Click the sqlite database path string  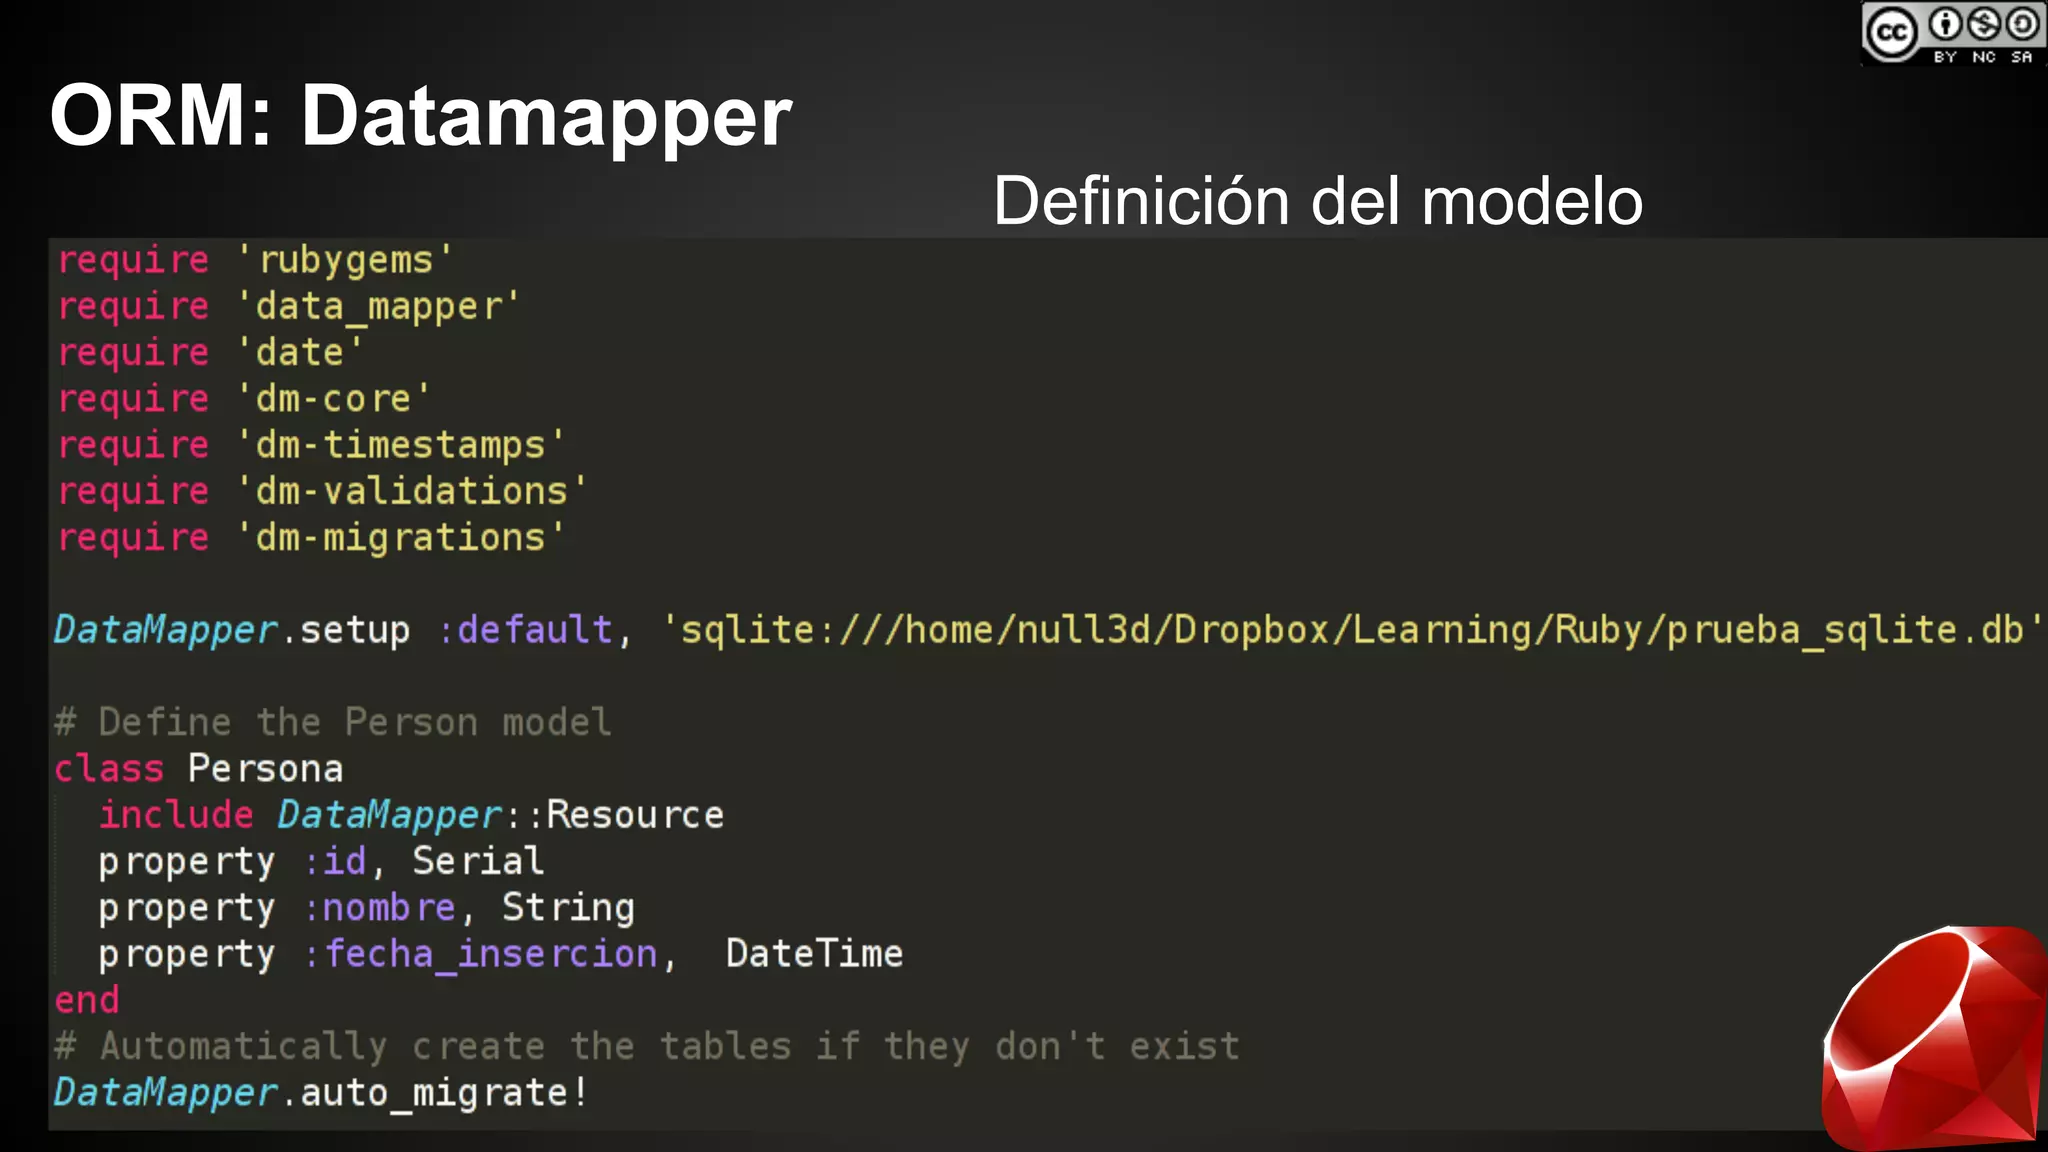(x=1353, y=630)
